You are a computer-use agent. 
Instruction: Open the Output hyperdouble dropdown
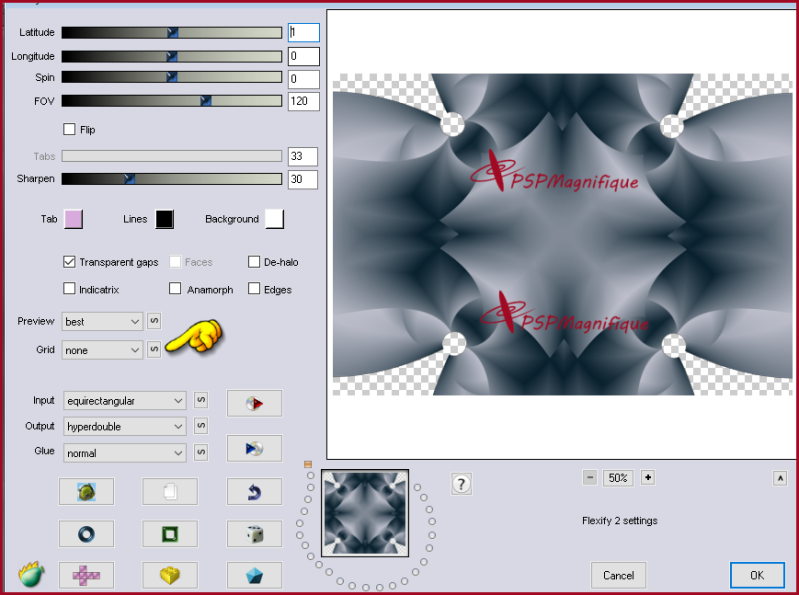125,427
